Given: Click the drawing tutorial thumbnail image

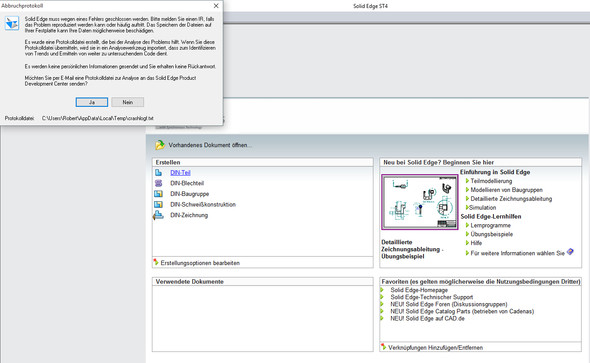Looking at the screenshot, I should pyautogui.click(x=420, y=202).
